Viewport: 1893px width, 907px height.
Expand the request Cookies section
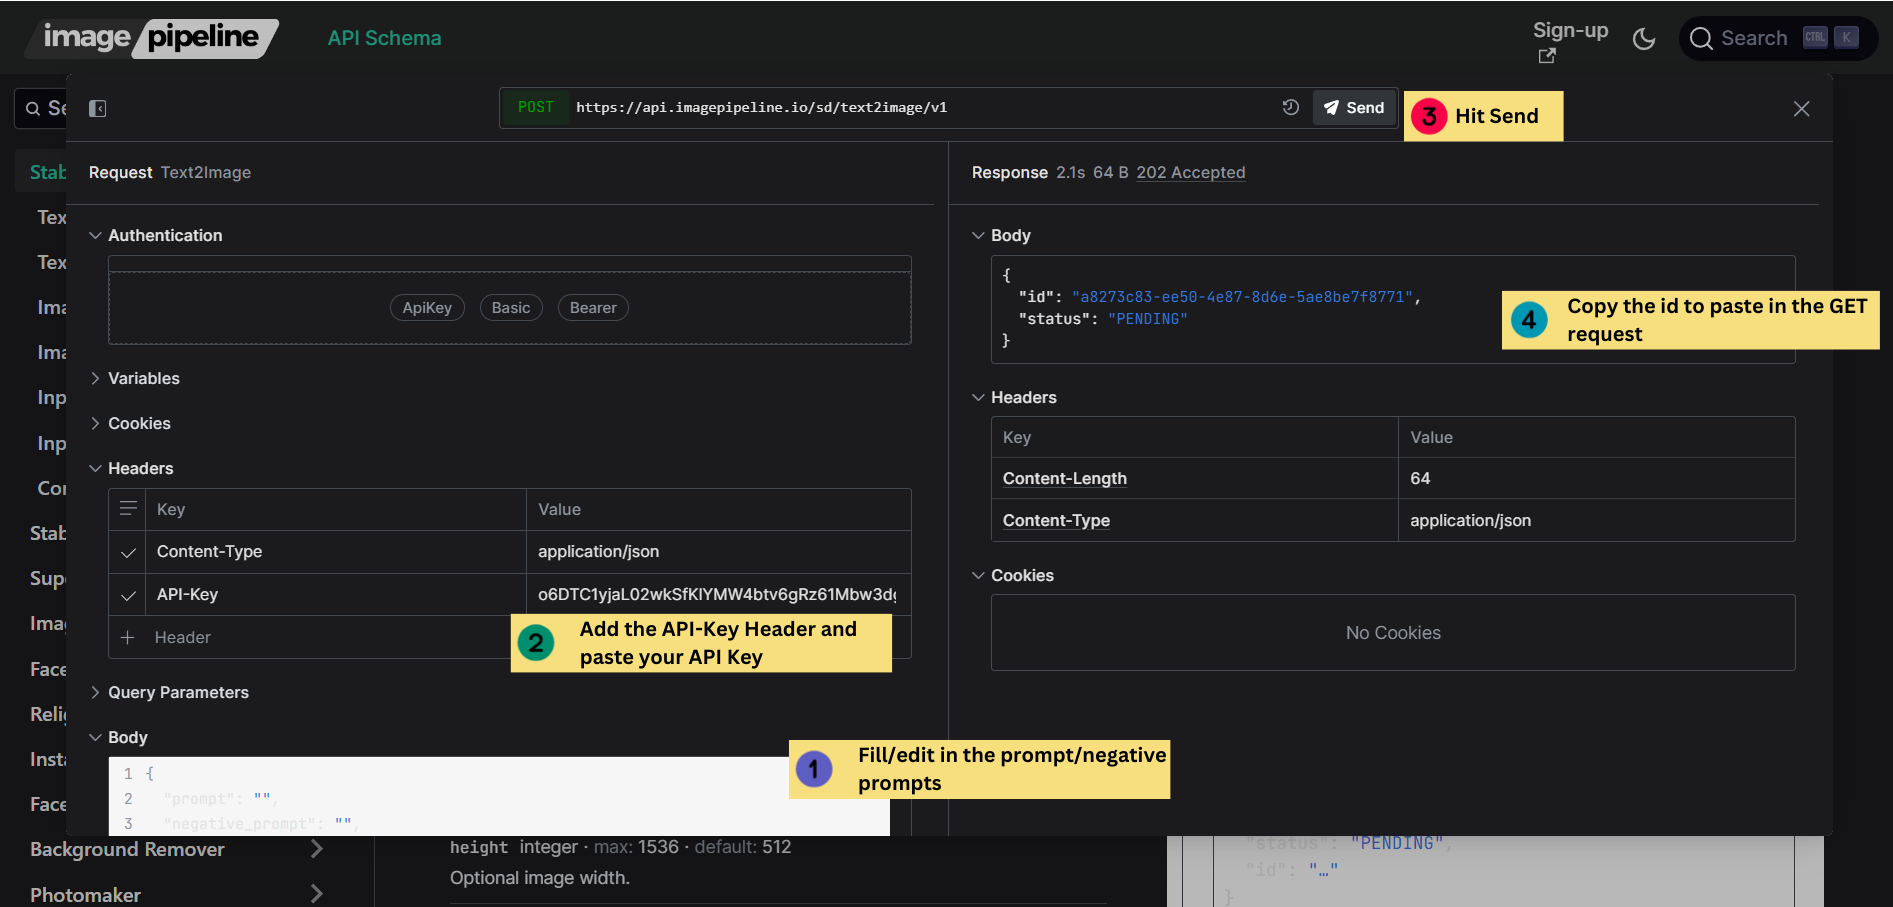click(x=130, y=423)
